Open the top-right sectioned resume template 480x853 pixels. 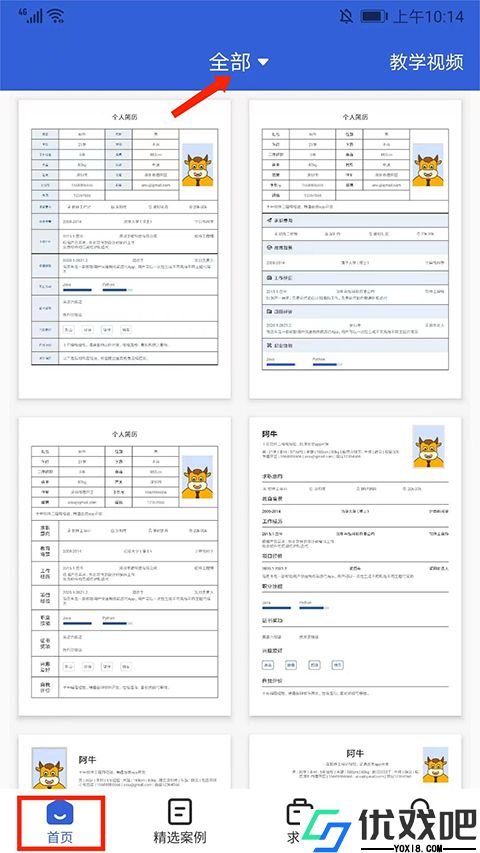coord(355,249)
